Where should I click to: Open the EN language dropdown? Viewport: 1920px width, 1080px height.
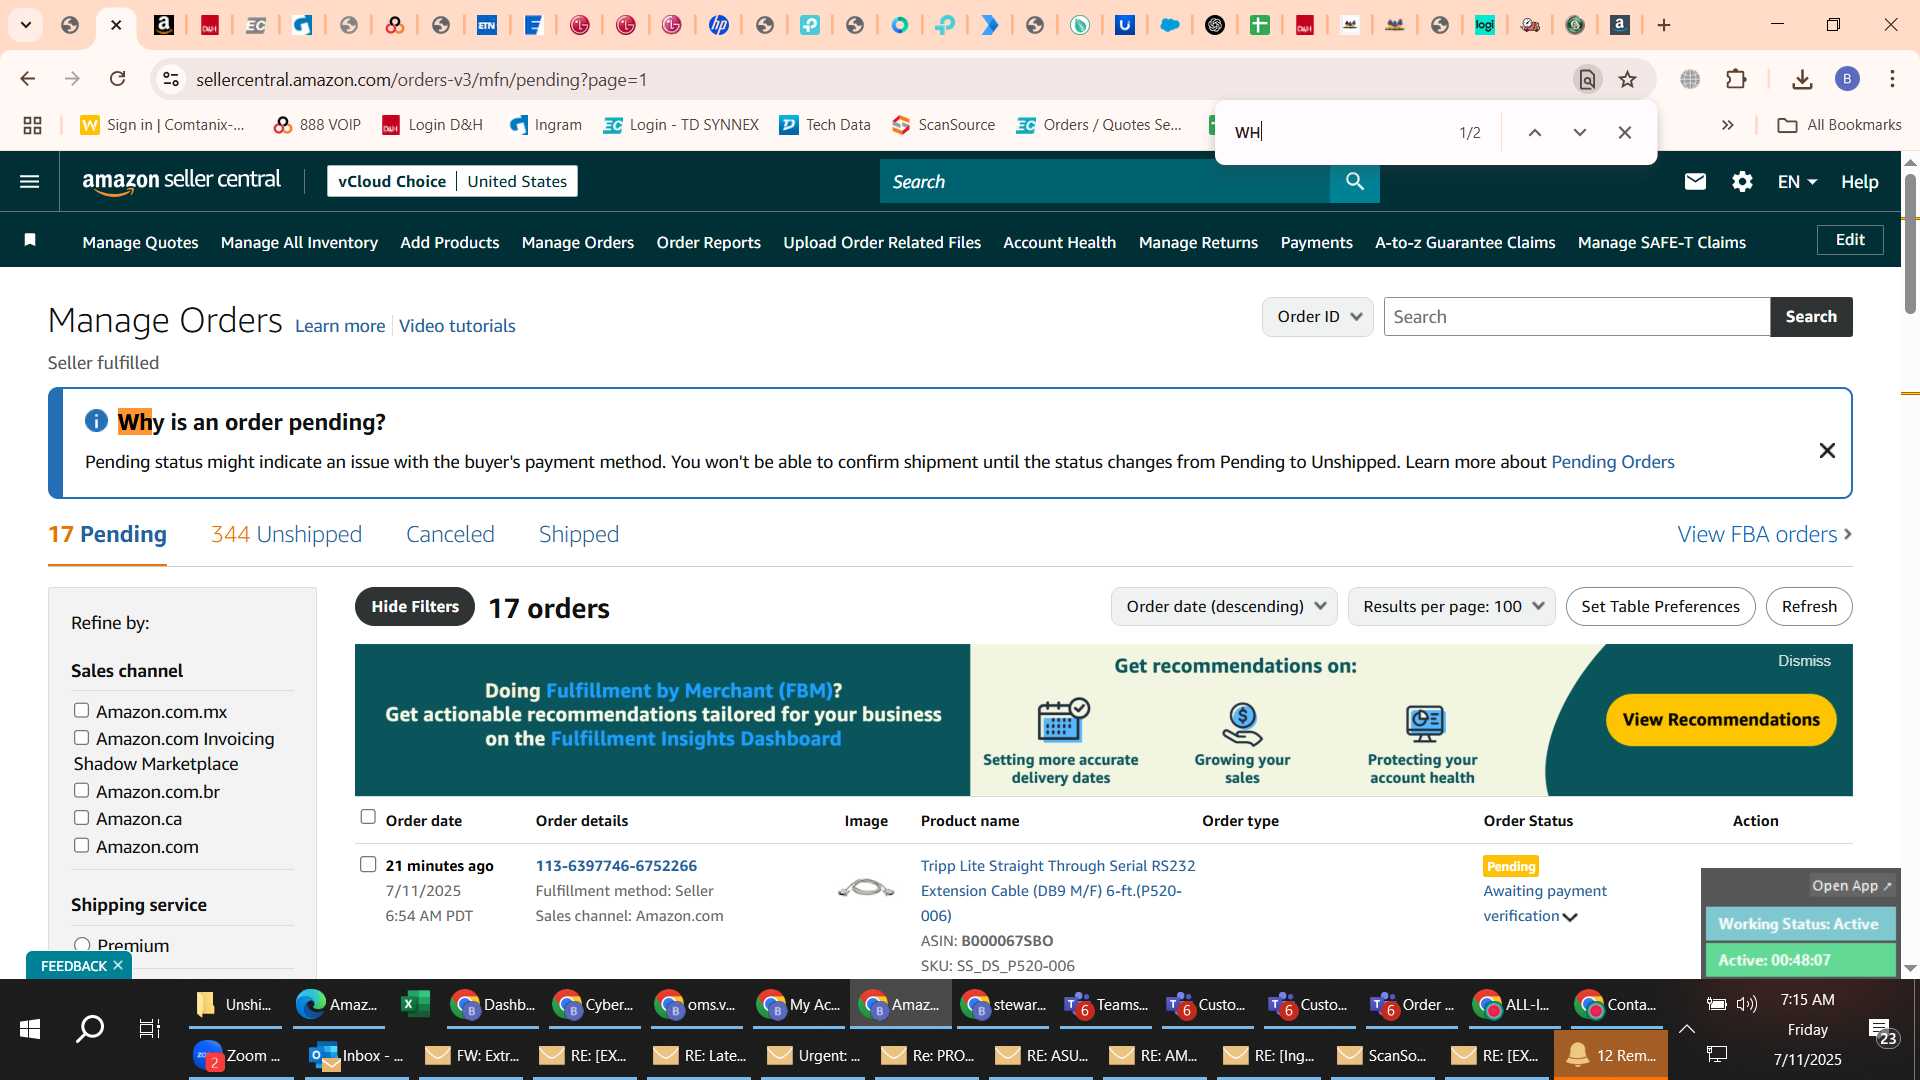1796,181
